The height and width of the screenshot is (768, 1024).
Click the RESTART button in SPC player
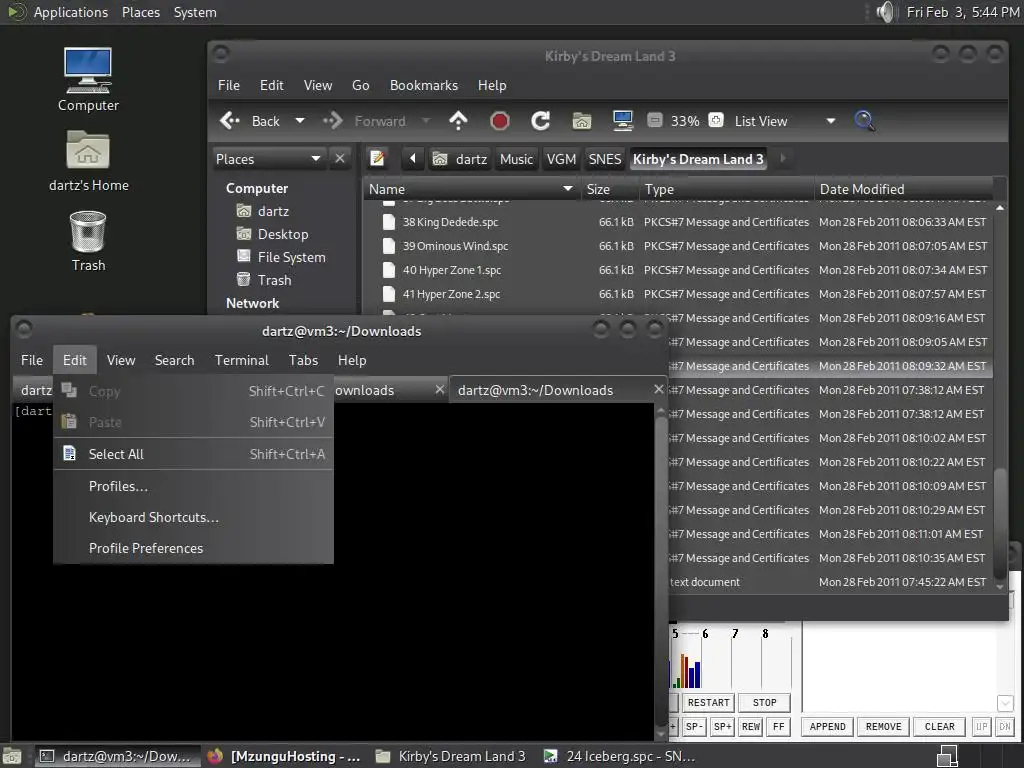709,703
